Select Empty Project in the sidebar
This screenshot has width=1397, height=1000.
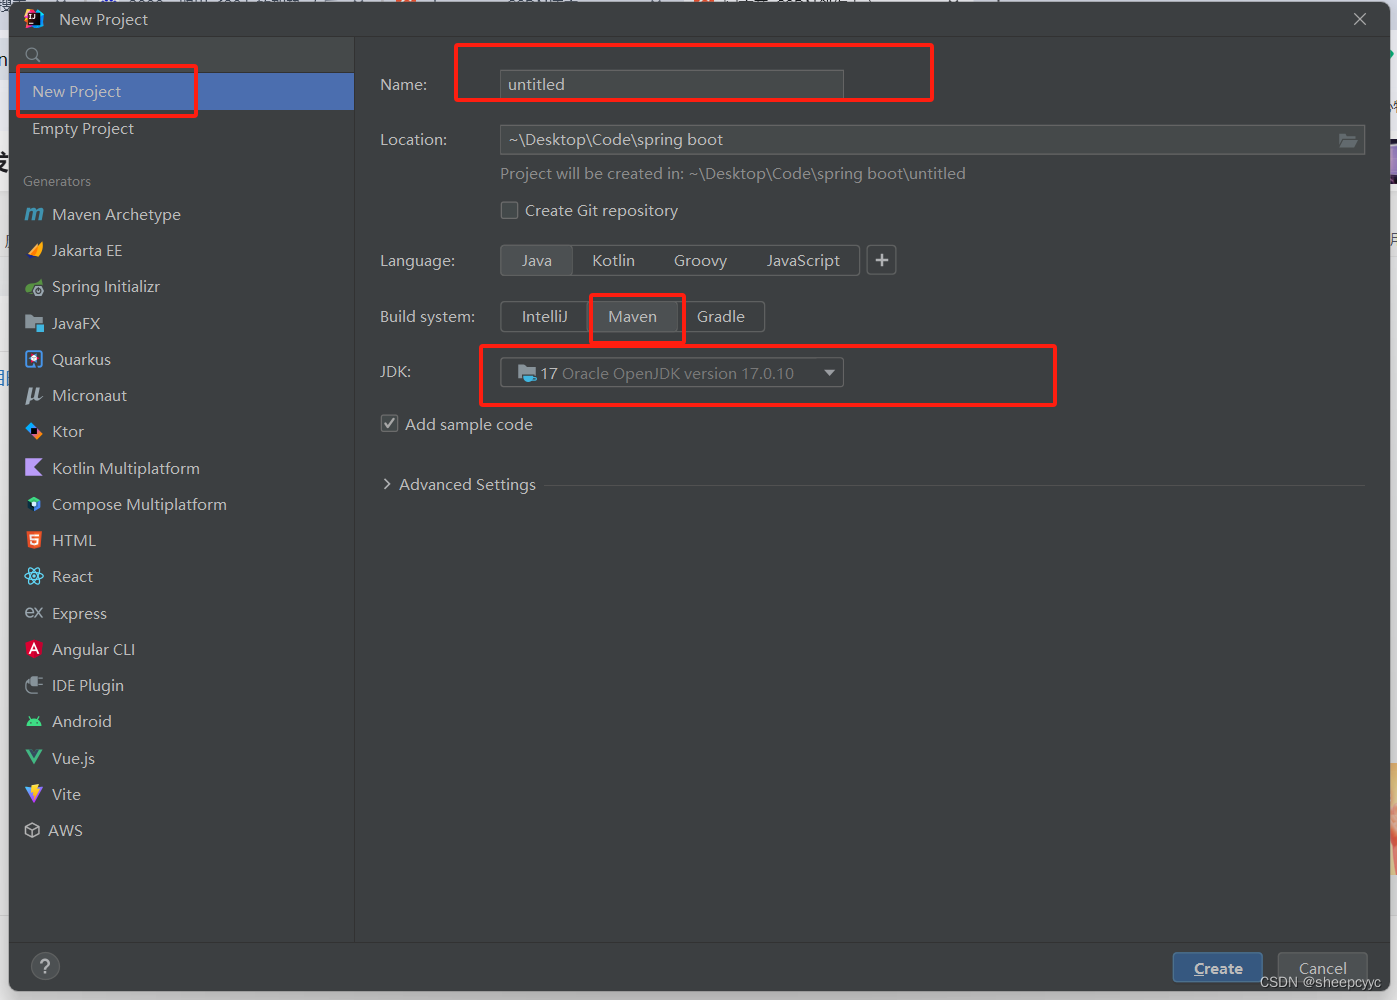182,128
